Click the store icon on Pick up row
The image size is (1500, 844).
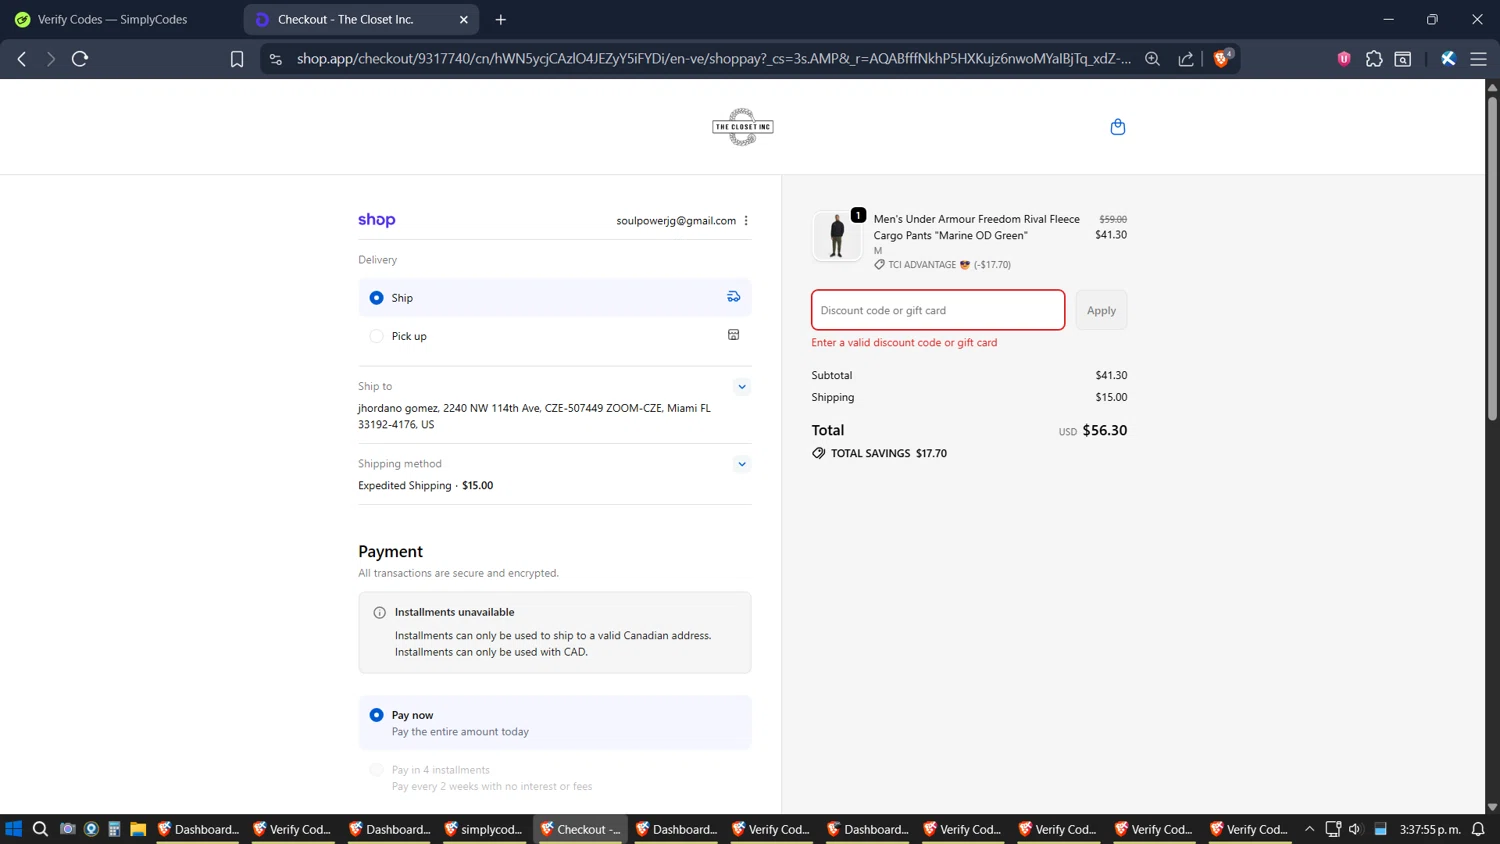733,335
